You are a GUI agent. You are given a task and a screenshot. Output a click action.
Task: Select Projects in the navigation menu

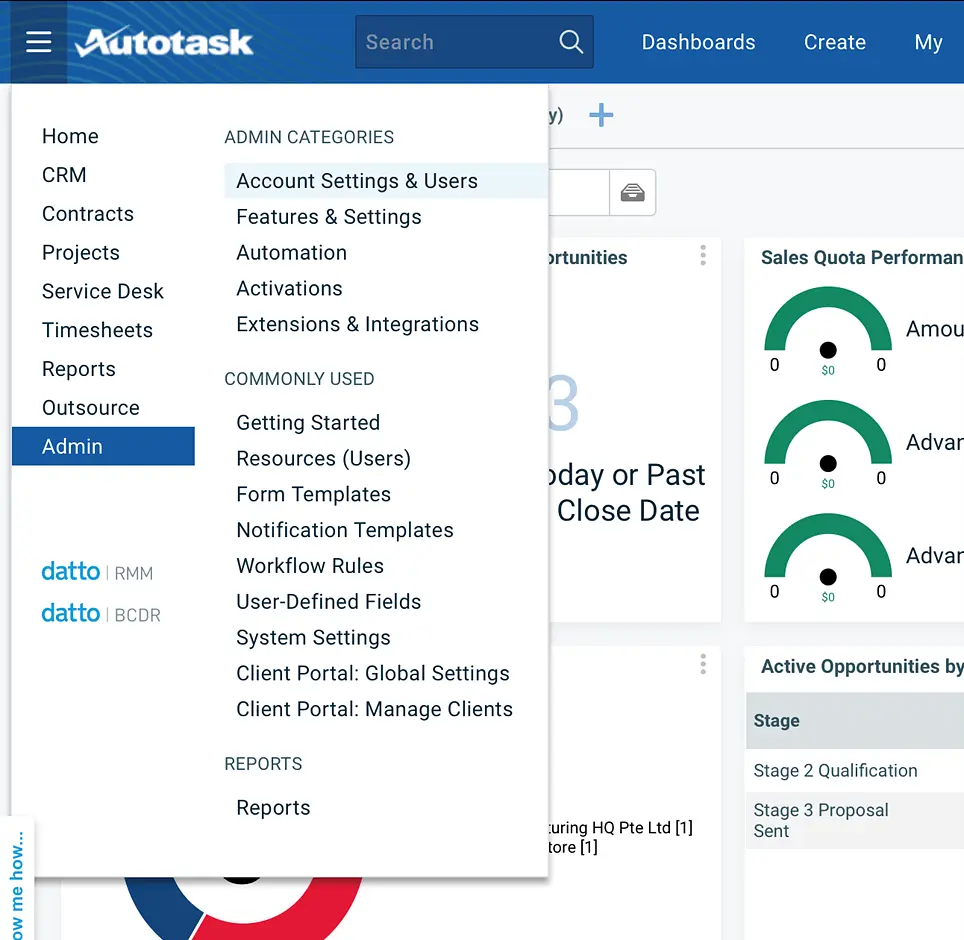(x=81, y=252)
